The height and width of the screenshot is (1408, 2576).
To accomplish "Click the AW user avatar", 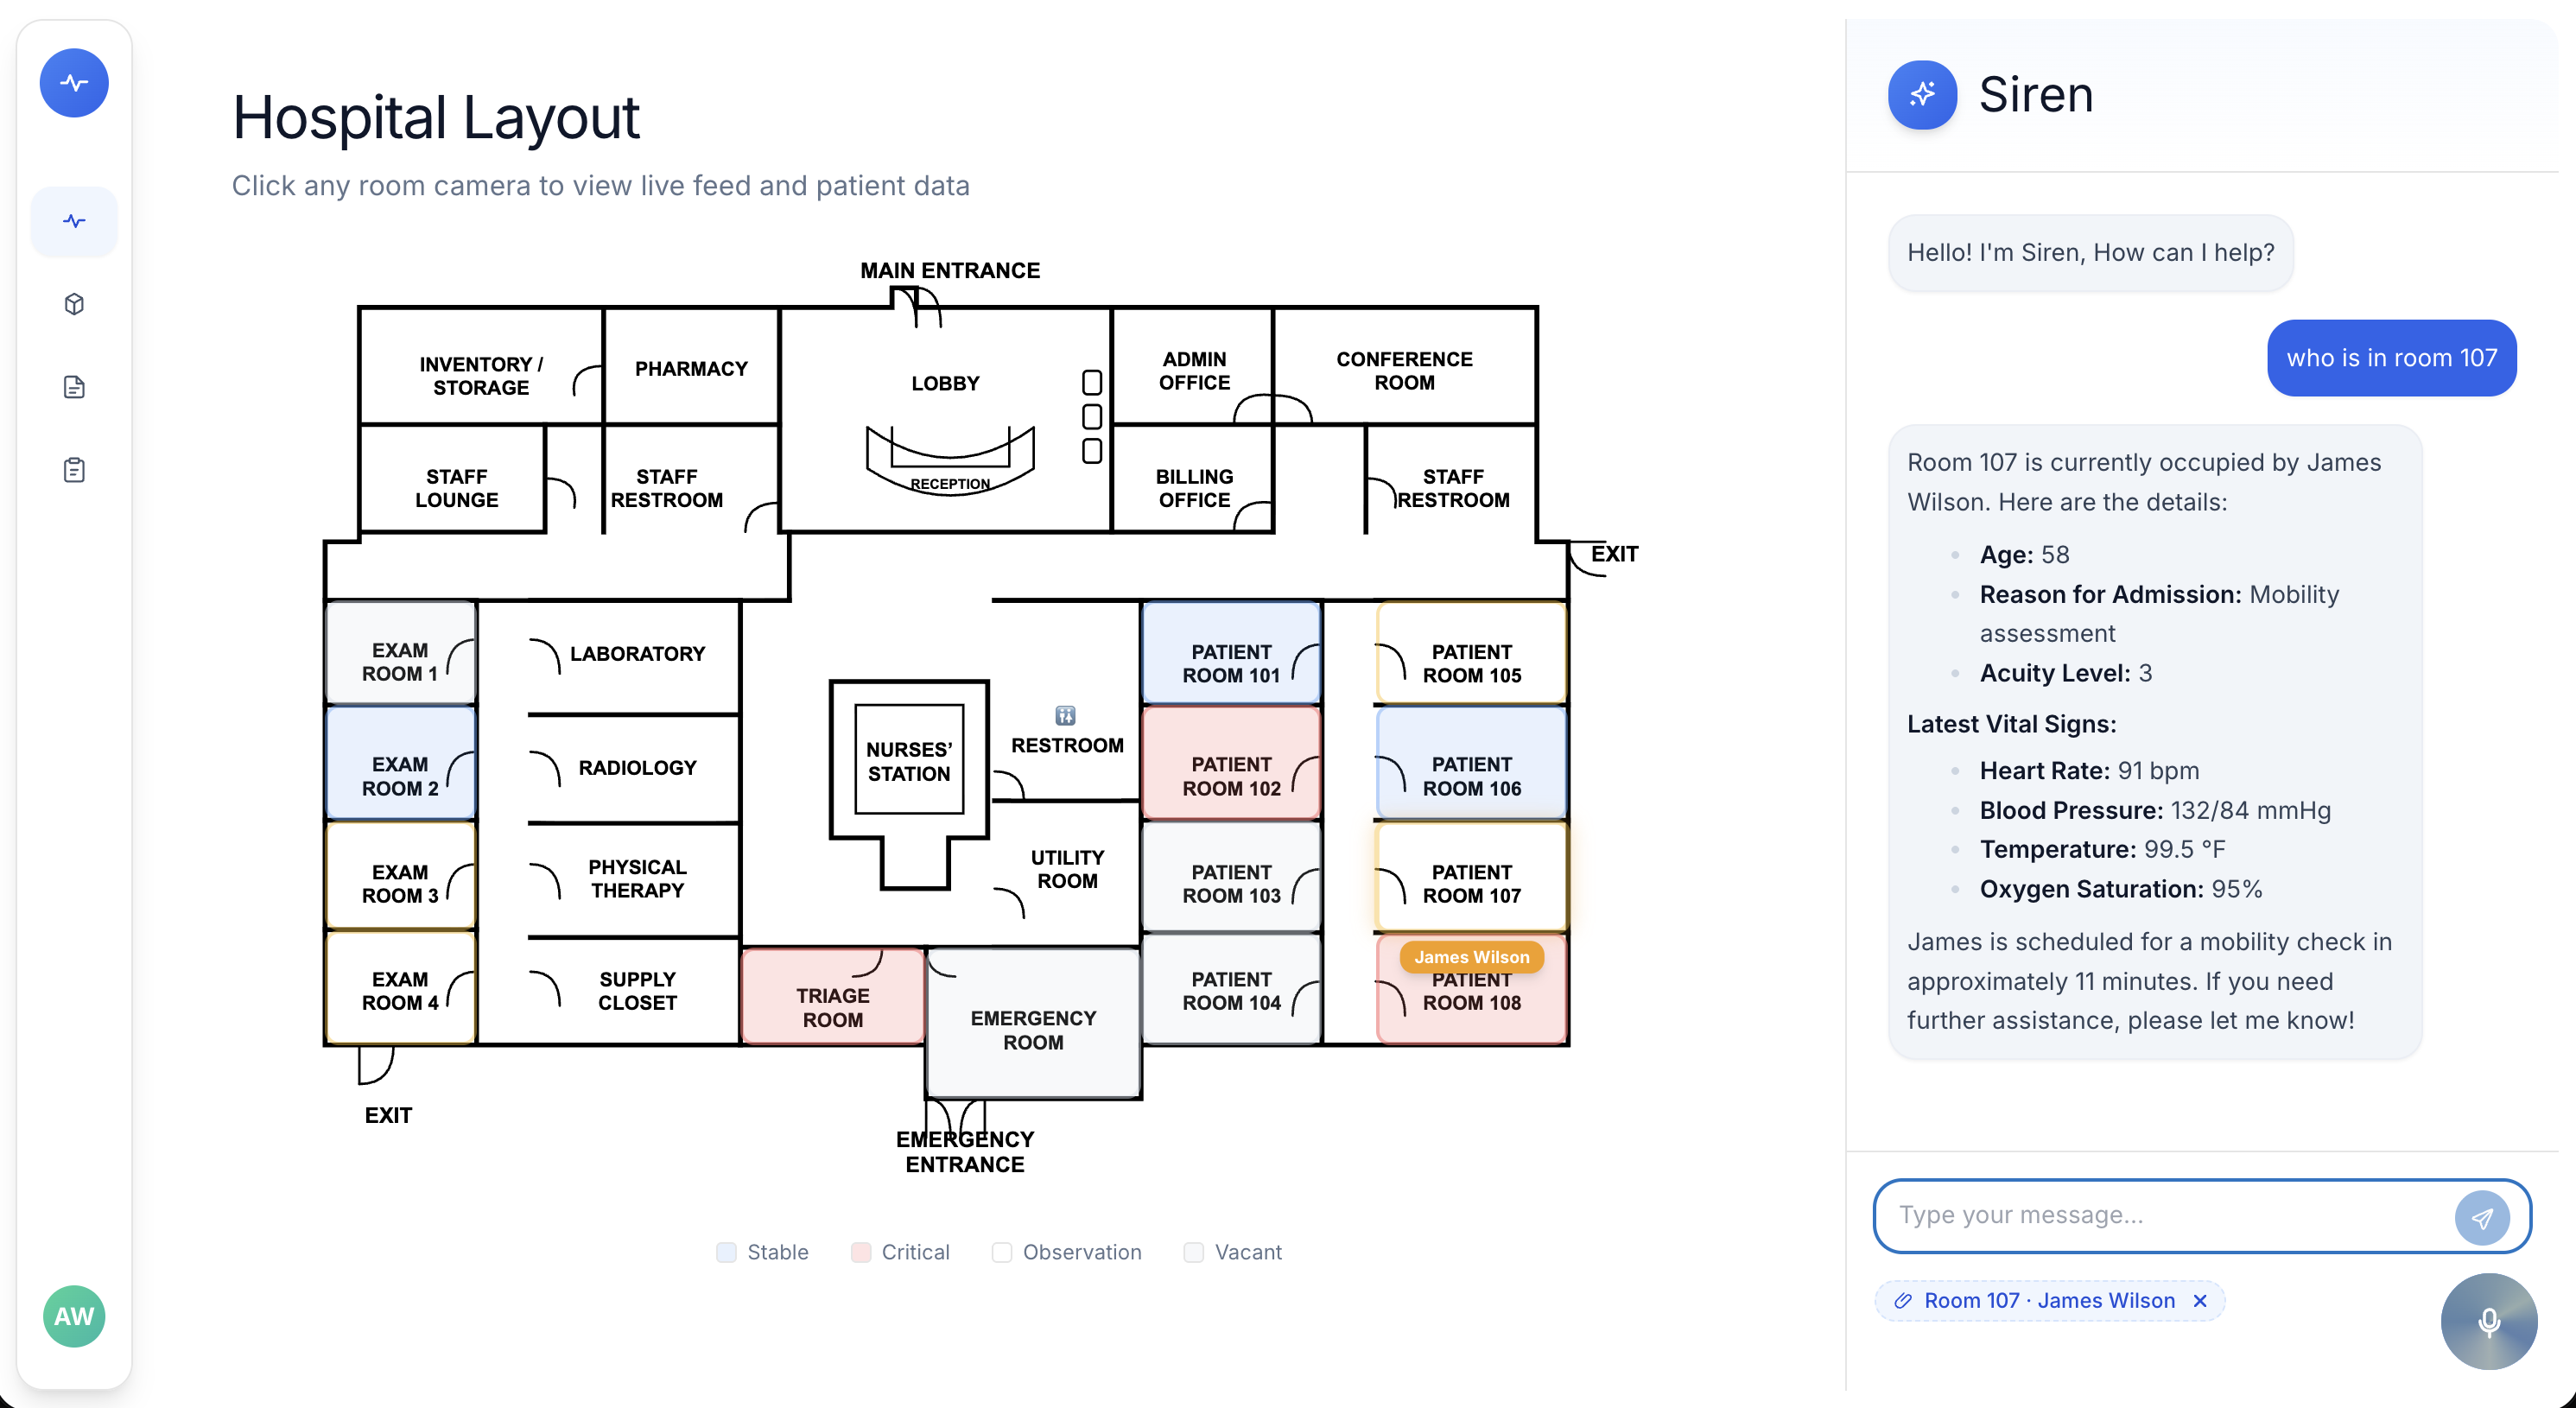I will point(74,1316).
